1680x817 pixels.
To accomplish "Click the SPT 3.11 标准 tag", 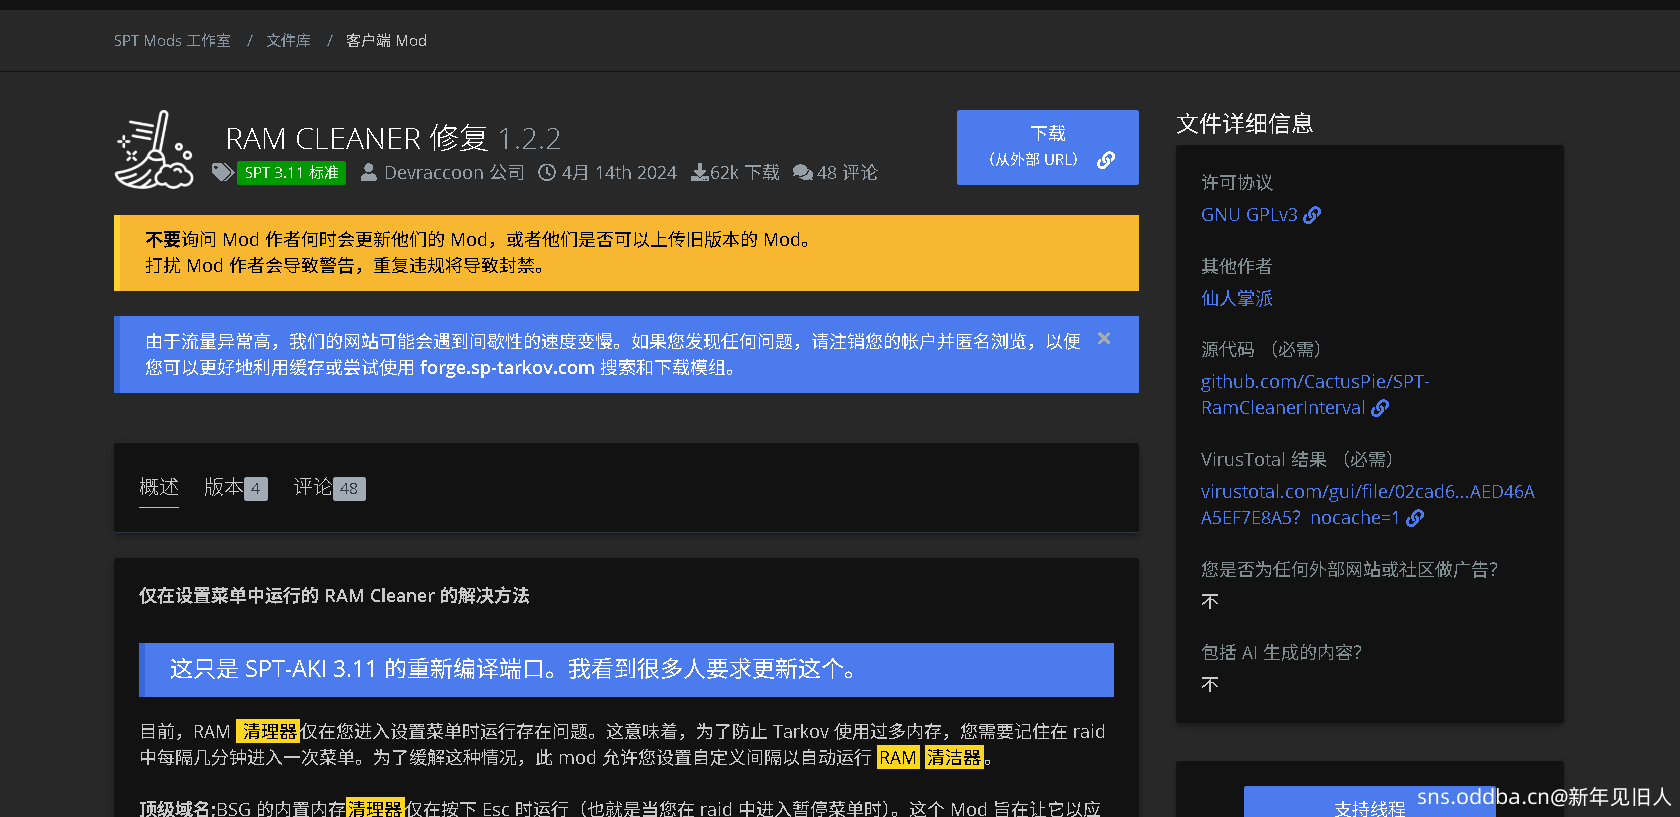I will tap(291, 172).
